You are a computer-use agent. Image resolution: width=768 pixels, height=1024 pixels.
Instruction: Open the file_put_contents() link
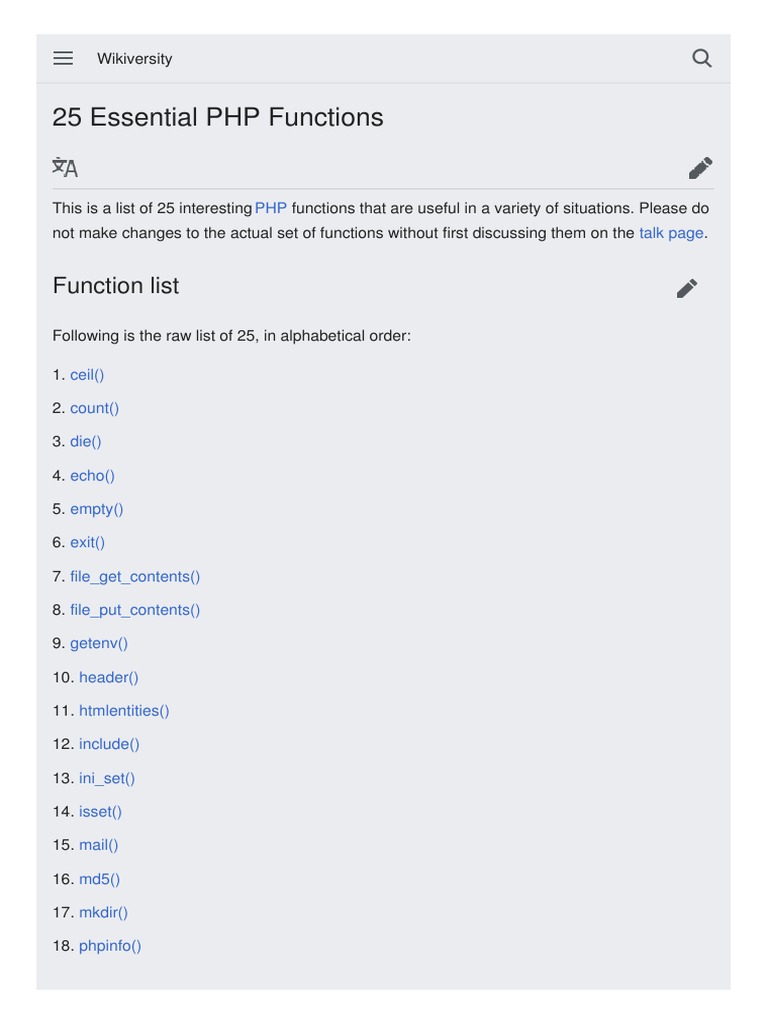[x=135, y=610]
